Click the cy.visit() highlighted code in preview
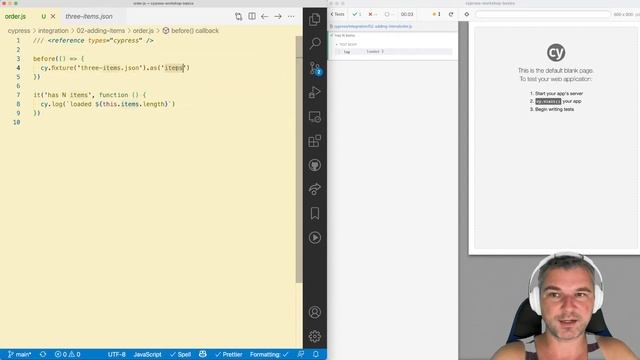Viewport: 640px width, 360px height. [548, 101]
